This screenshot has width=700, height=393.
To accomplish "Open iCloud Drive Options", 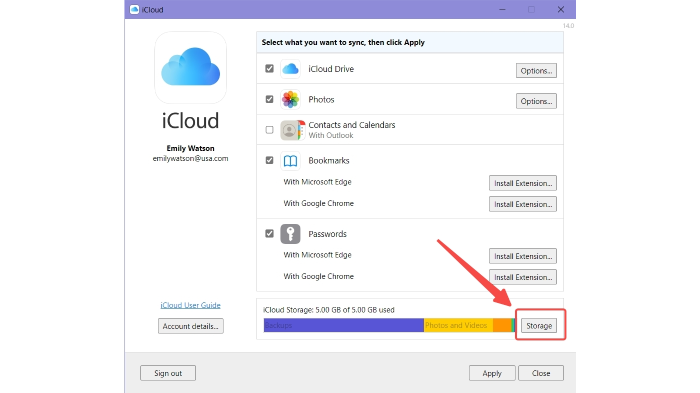I will click(536, 71).
